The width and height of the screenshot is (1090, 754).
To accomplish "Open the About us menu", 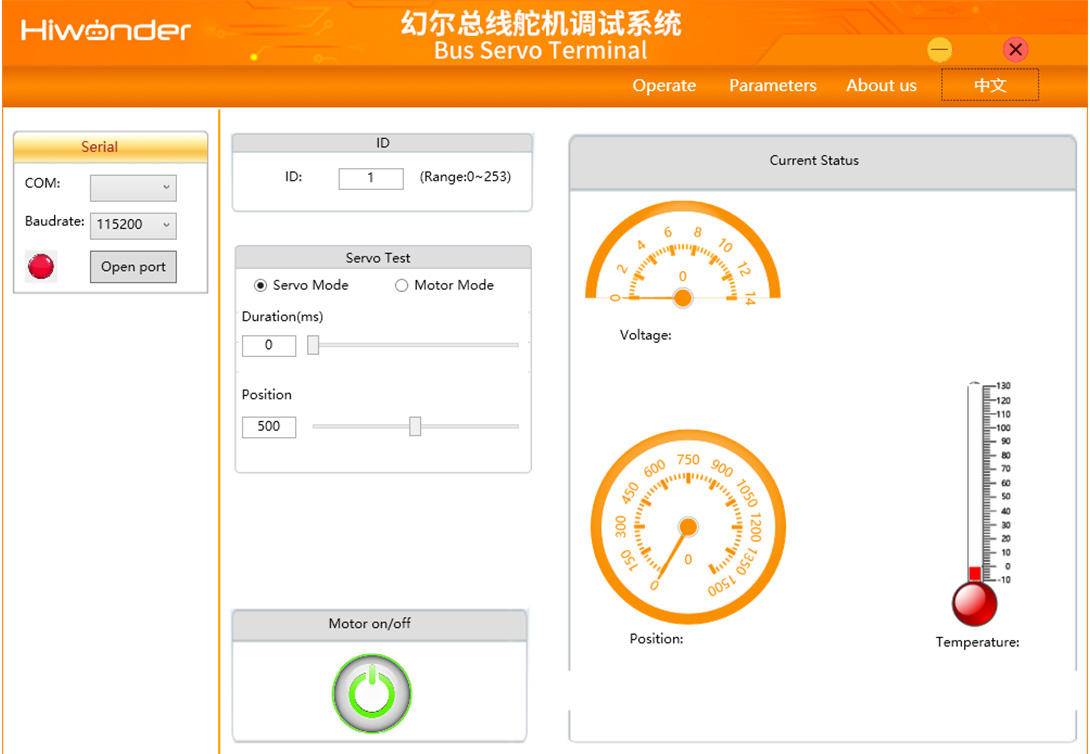I will [x=881, y=85].
